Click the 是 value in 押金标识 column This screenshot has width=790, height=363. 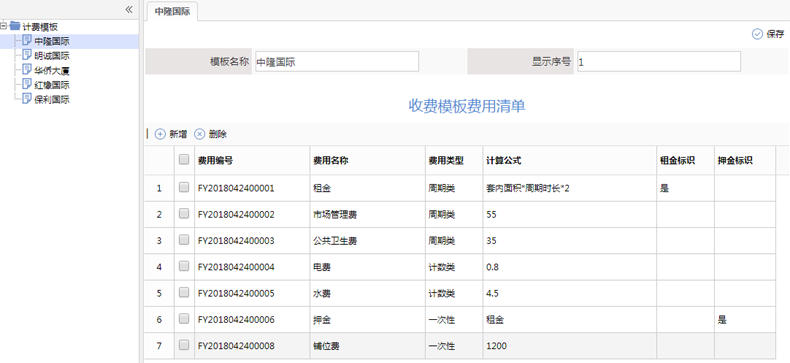click(722, 320)
